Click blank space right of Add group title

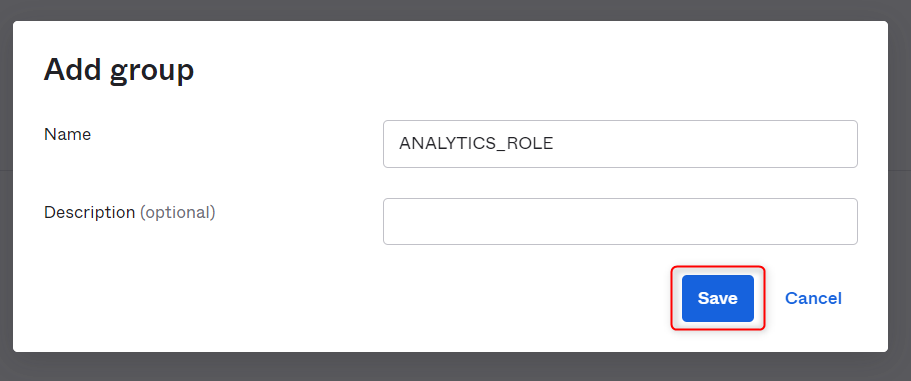pyautogui.click(x=523, y=70)
